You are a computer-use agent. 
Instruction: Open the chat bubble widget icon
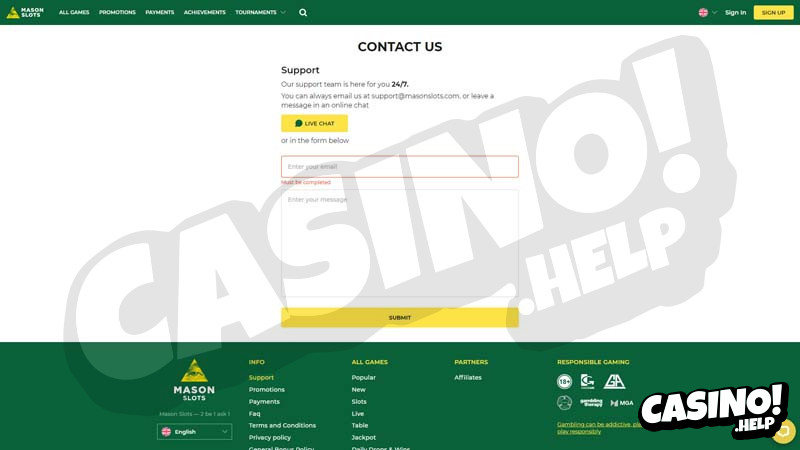[x=784, y=431]
